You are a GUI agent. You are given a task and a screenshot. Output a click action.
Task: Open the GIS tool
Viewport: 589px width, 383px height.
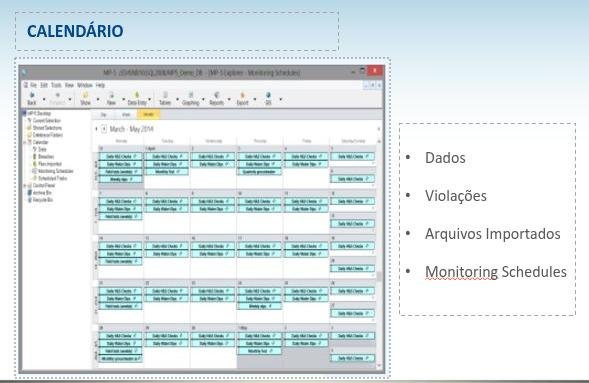point(268,99)
